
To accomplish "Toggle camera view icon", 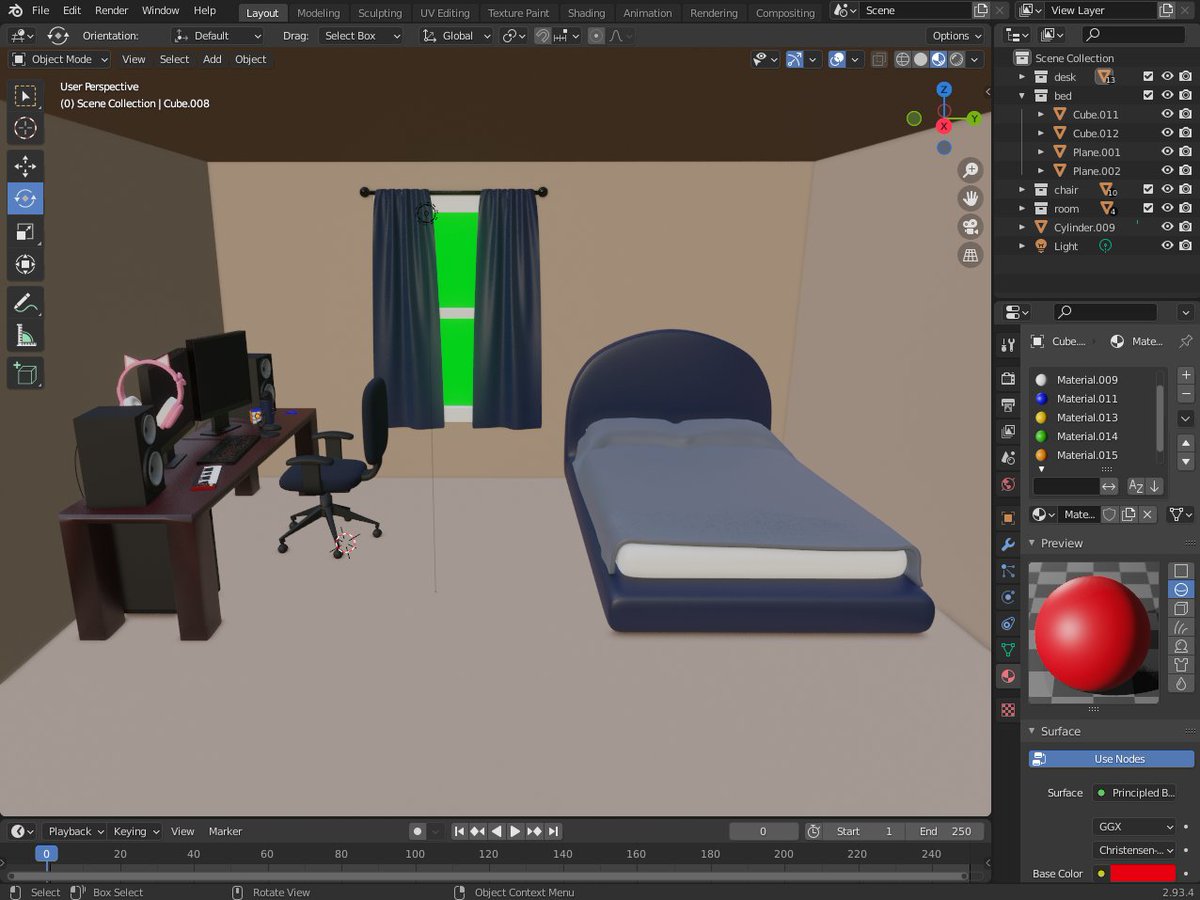I will 969,226.
